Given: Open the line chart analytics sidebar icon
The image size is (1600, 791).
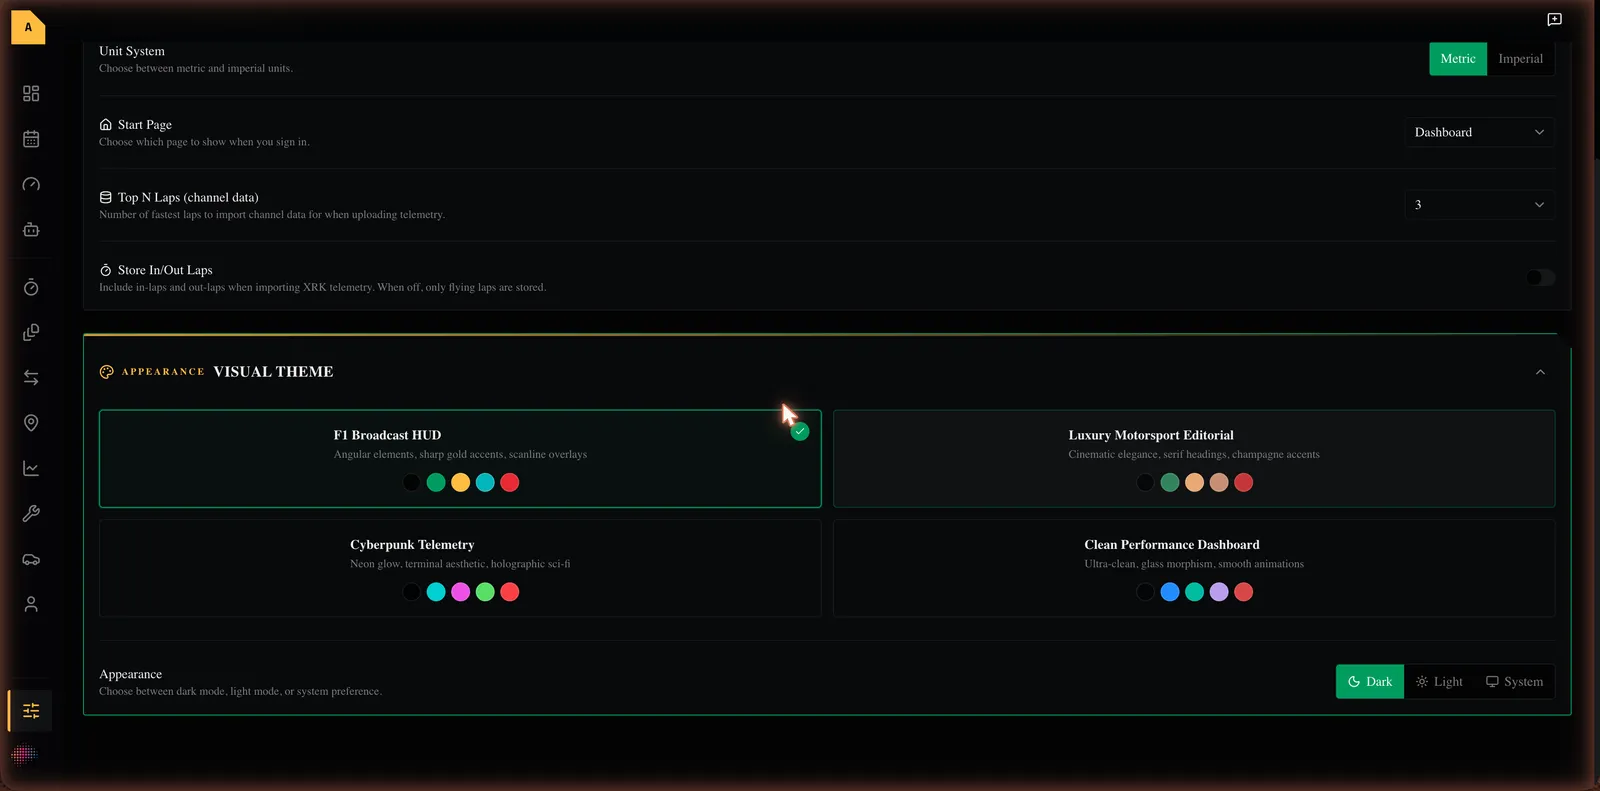Looking at the screenshot, I should point(31,468).
